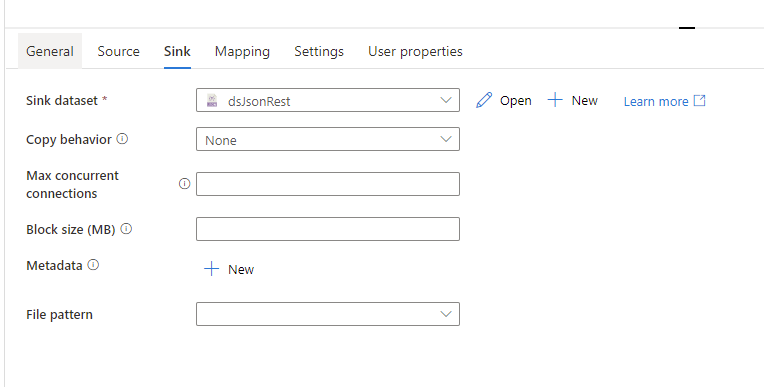Screen dimensions: 764x387
Task: Select the Sink tab
Action: pyautogui.click(x=177, y=51)
